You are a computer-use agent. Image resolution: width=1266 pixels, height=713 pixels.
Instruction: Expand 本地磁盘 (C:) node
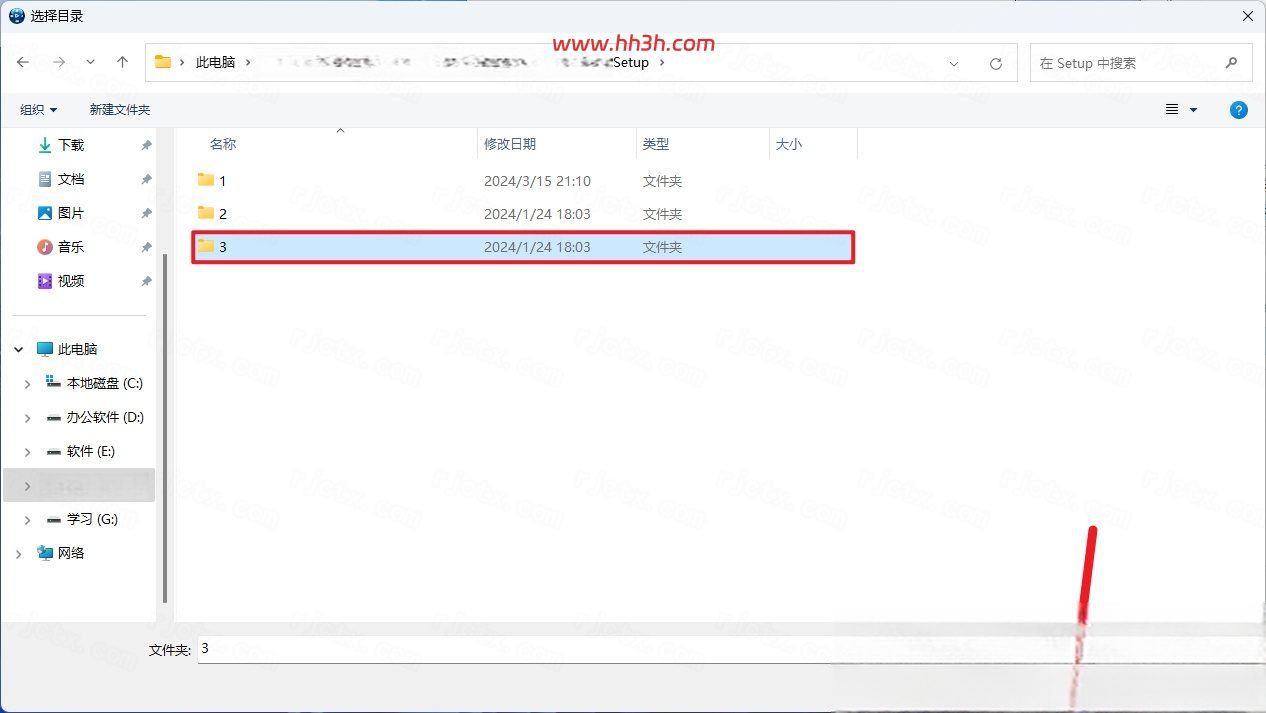click(28, 383)
